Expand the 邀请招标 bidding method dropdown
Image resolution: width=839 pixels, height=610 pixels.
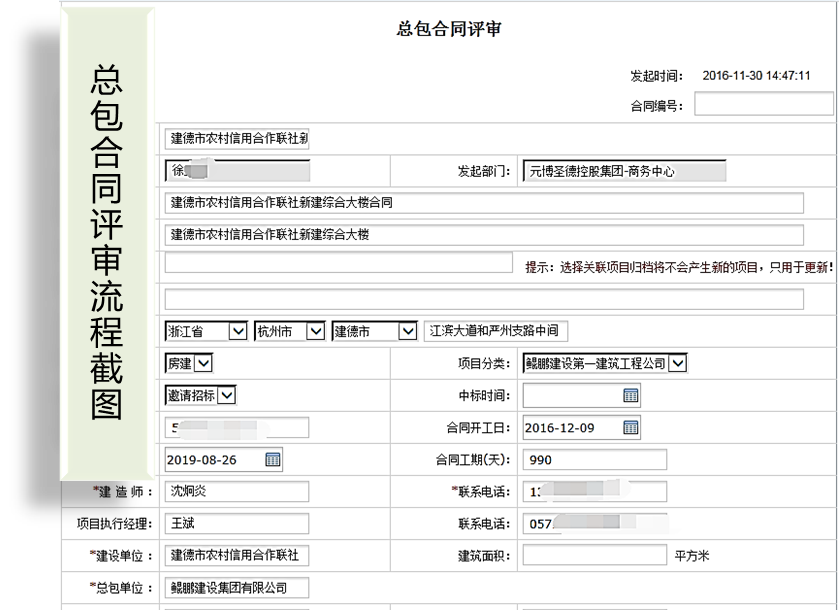coord(226,395)
